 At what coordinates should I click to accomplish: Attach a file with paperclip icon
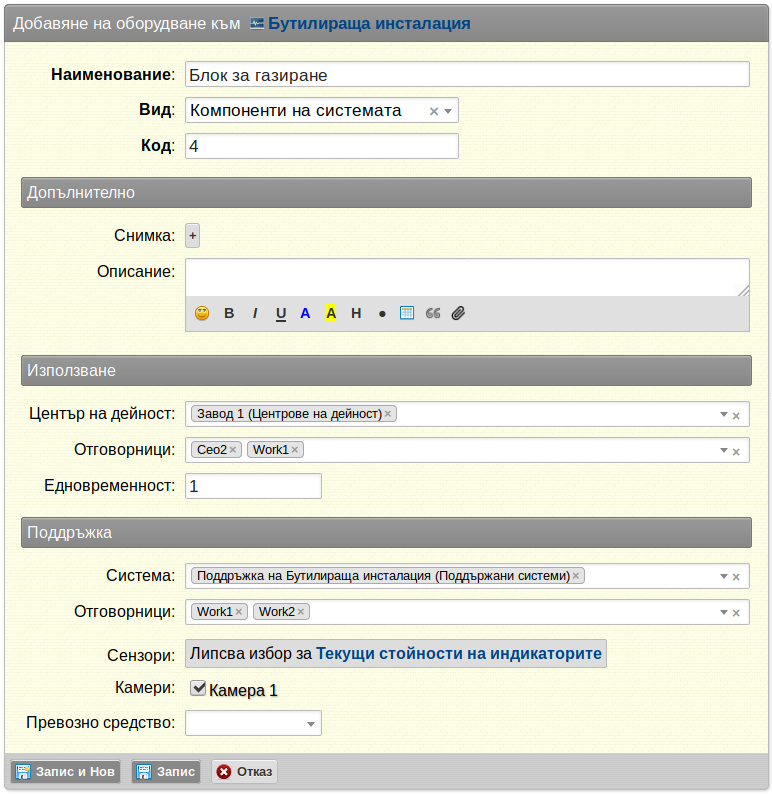(x=458, y=313)
